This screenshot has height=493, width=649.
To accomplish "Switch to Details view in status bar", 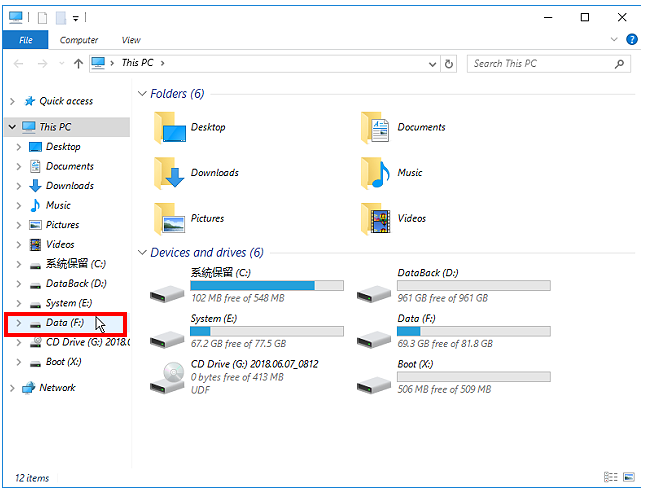I will [611, 477].
